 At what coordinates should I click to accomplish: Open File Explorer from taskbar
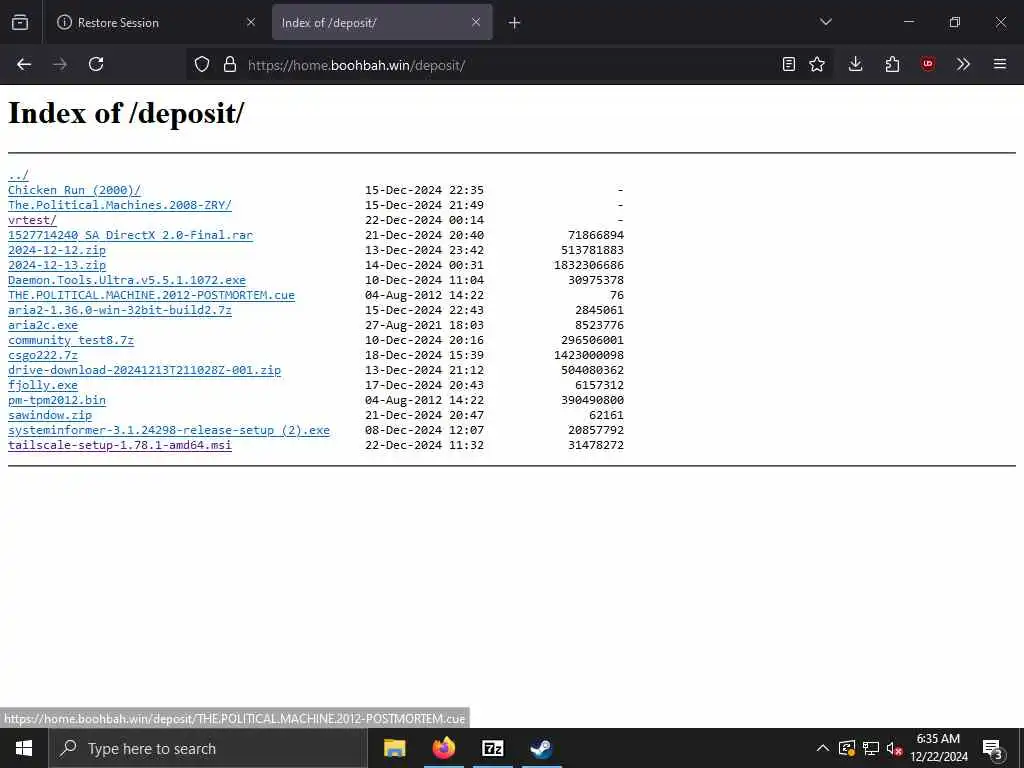[394, 748]
